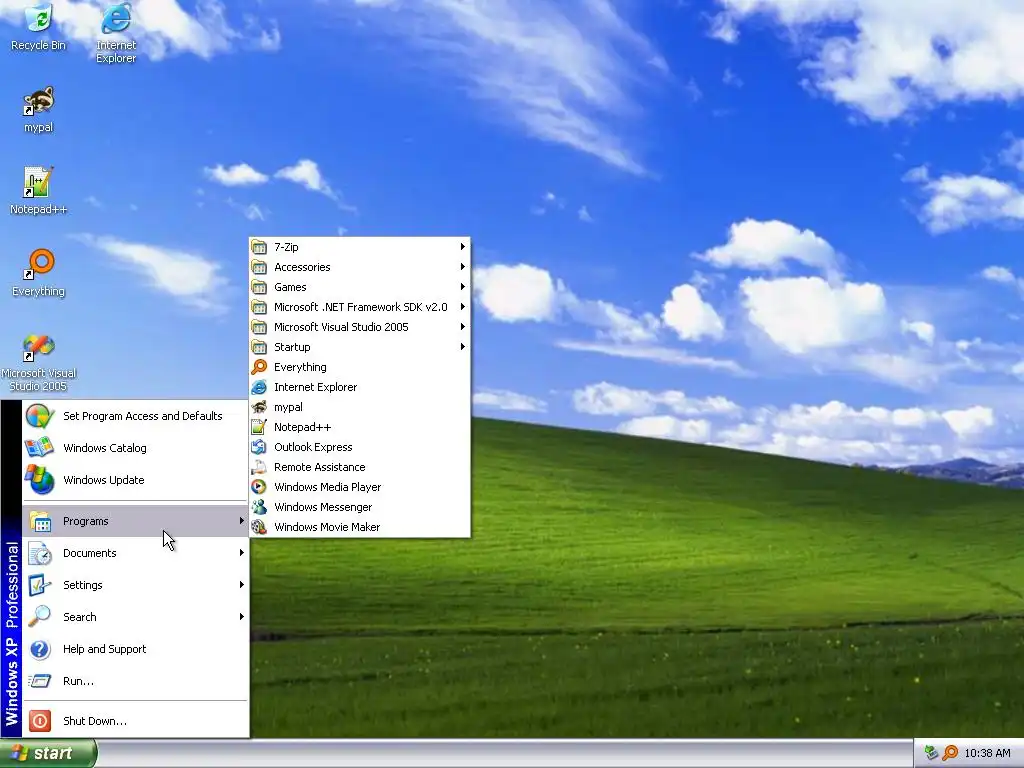Expand the Settings submenu arrow
Image resolution: width=1024 pixels, height=768 pixels.
pos(242,584)
